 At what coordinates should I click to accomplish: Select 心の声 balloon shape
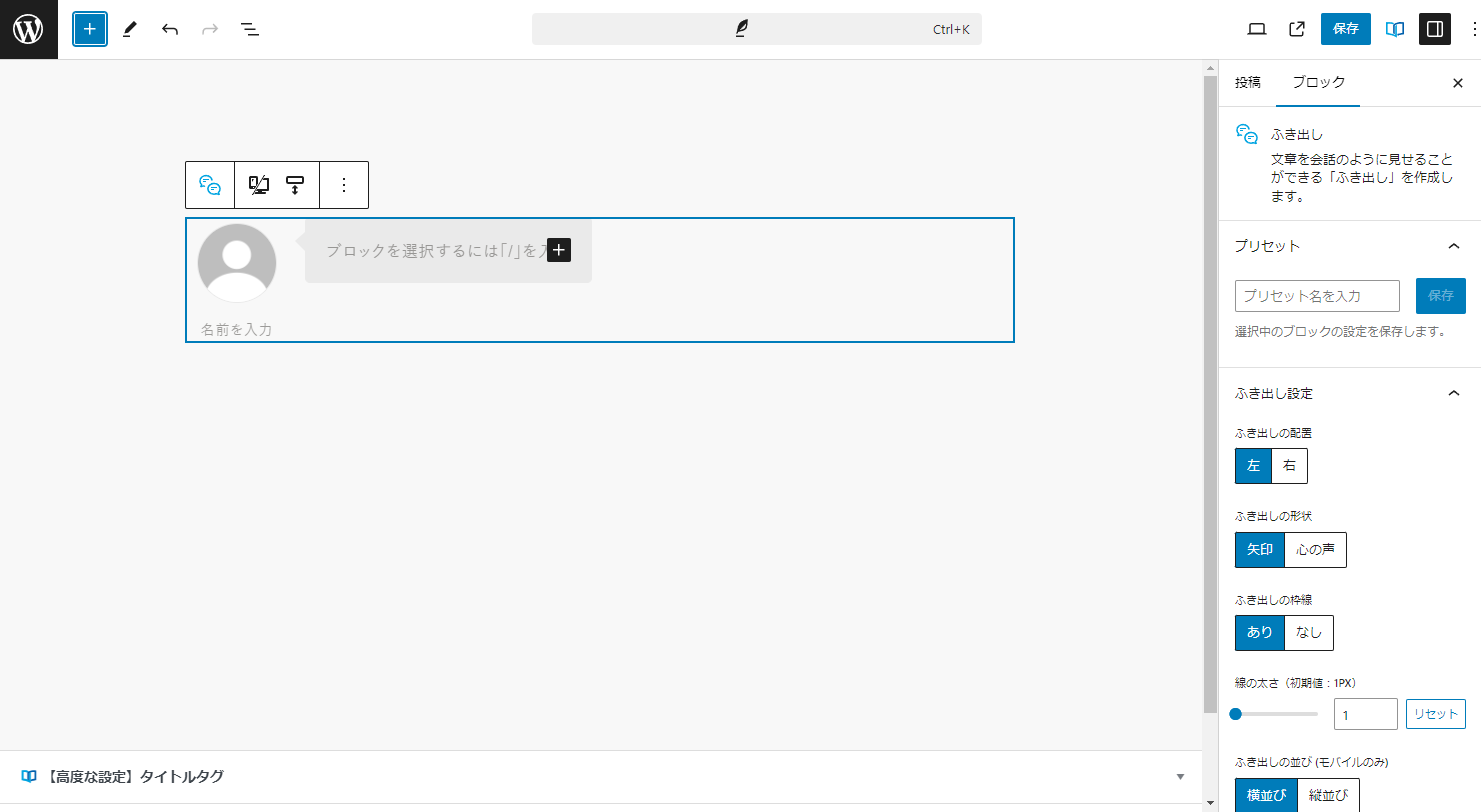(x=1315, y=550)
